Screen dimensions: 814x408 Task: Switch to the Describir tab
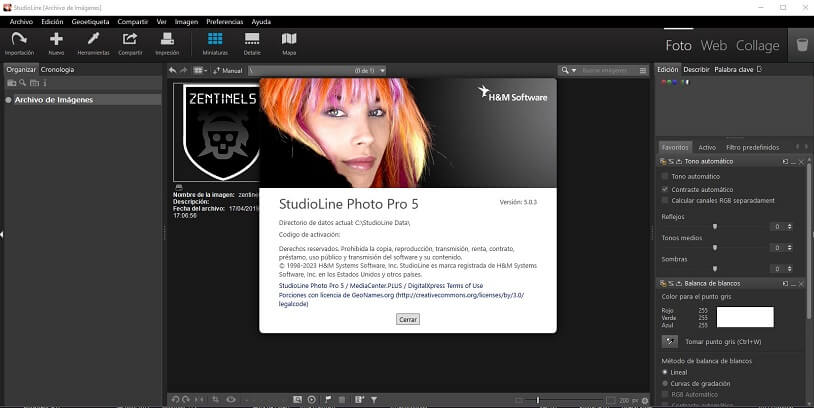tap(696, 69)
